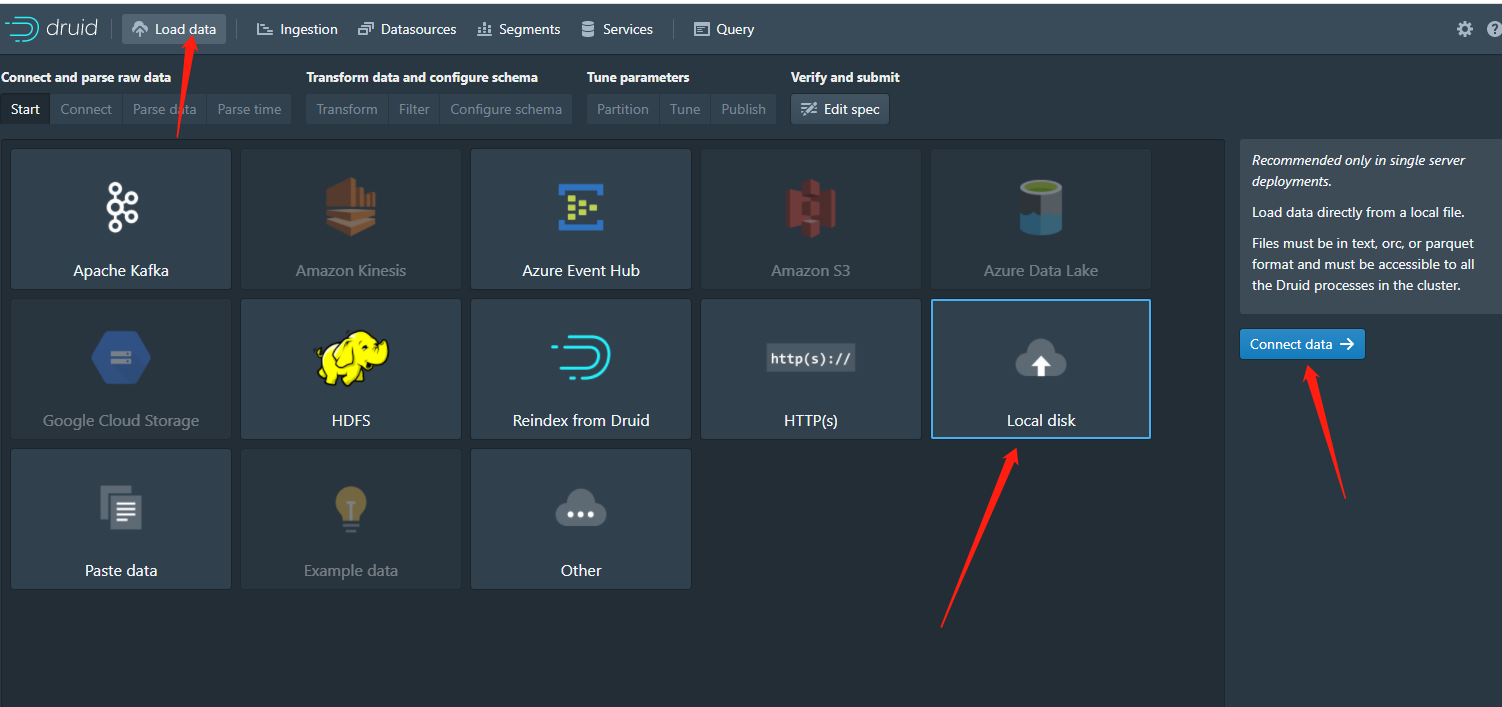
Task: Switch to the Start step tab
Action: pos(25,109)
